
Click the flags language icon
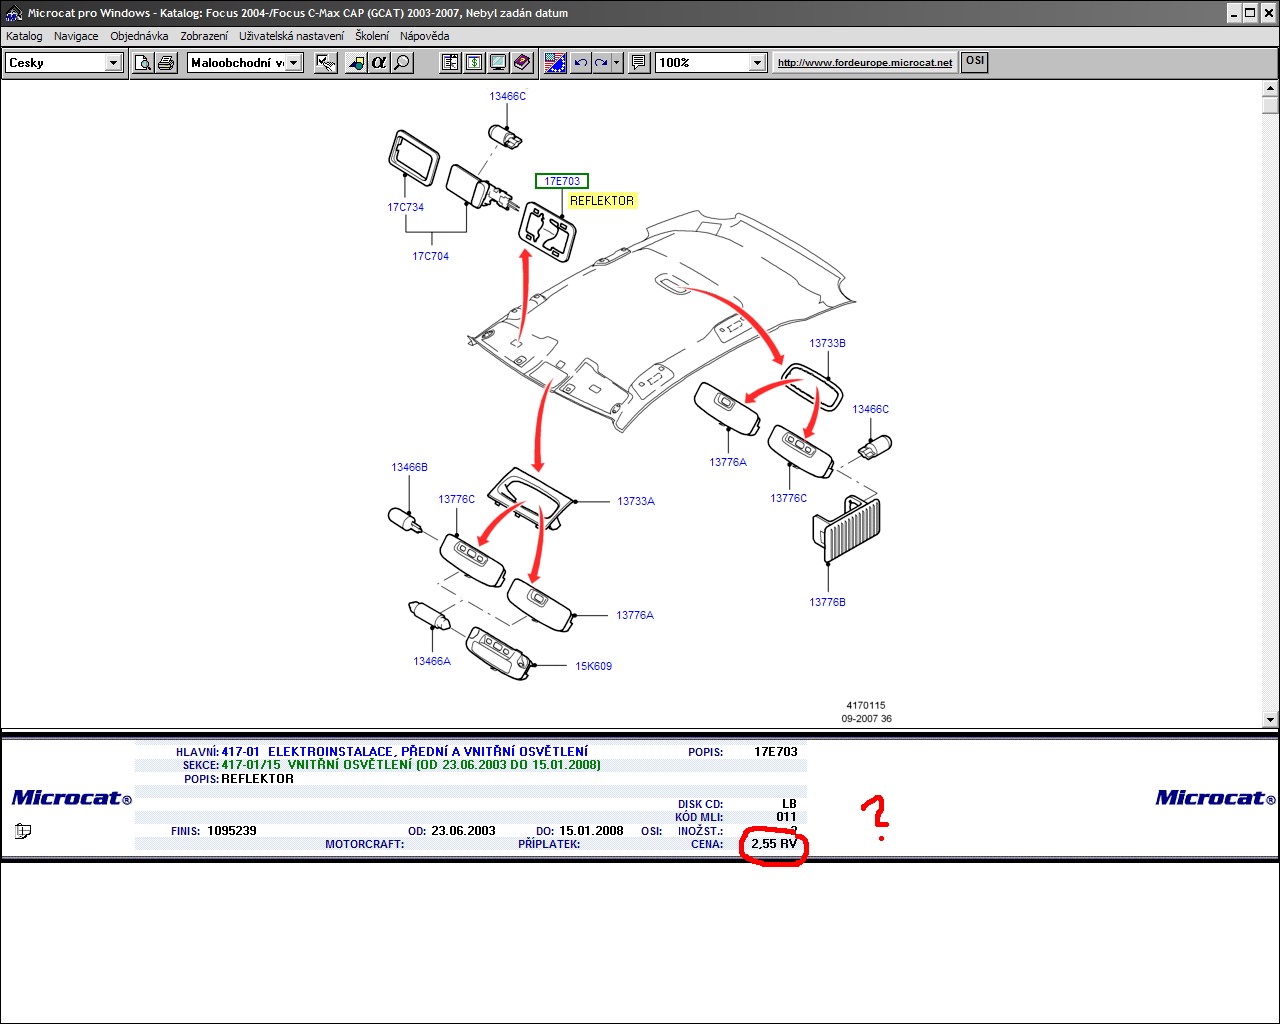(555, 63)
